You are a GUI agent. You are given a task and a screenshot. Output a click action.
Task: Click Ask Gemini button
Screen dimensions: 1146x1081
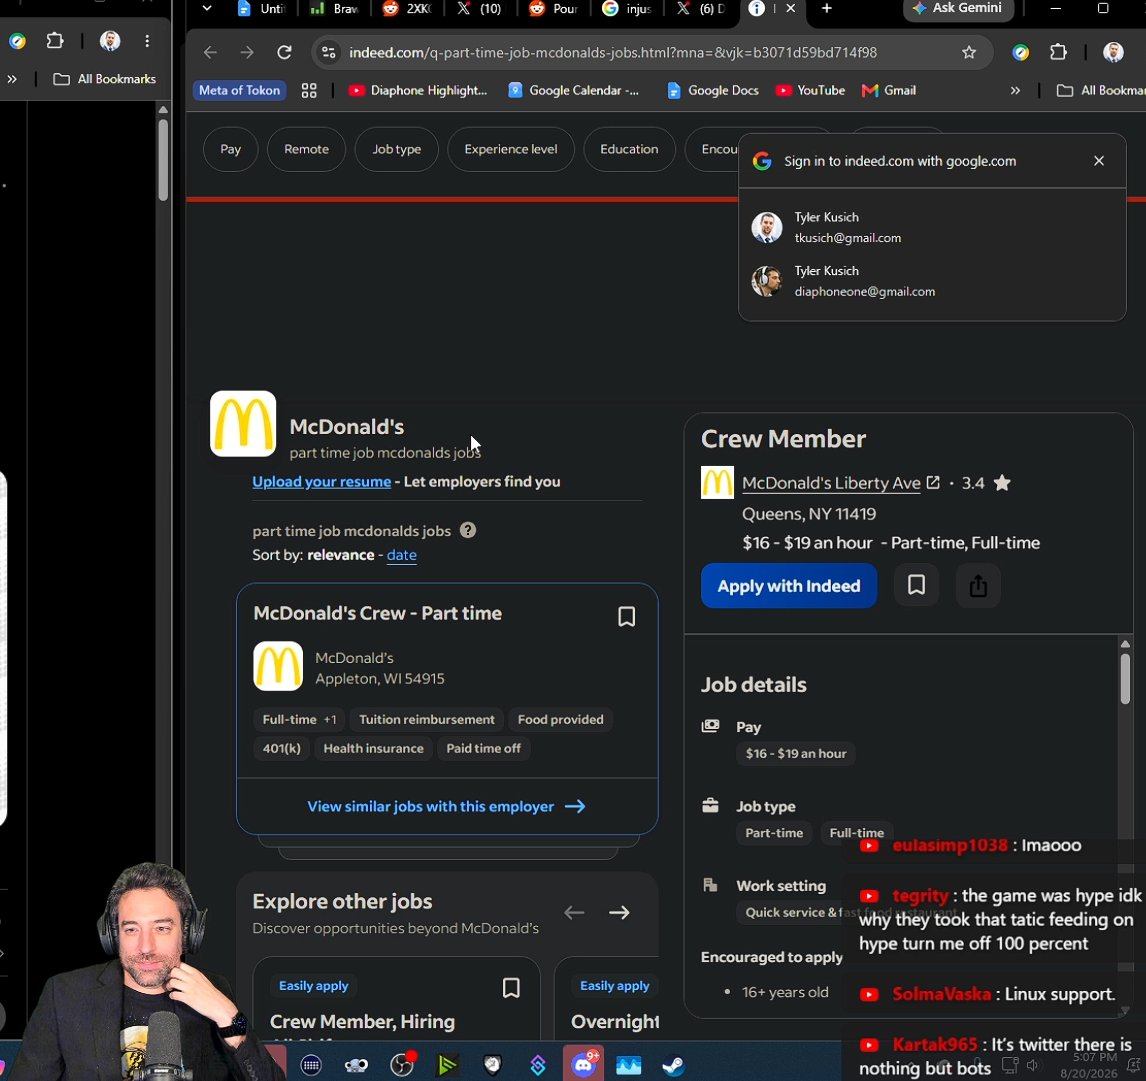tap(958, 8)
